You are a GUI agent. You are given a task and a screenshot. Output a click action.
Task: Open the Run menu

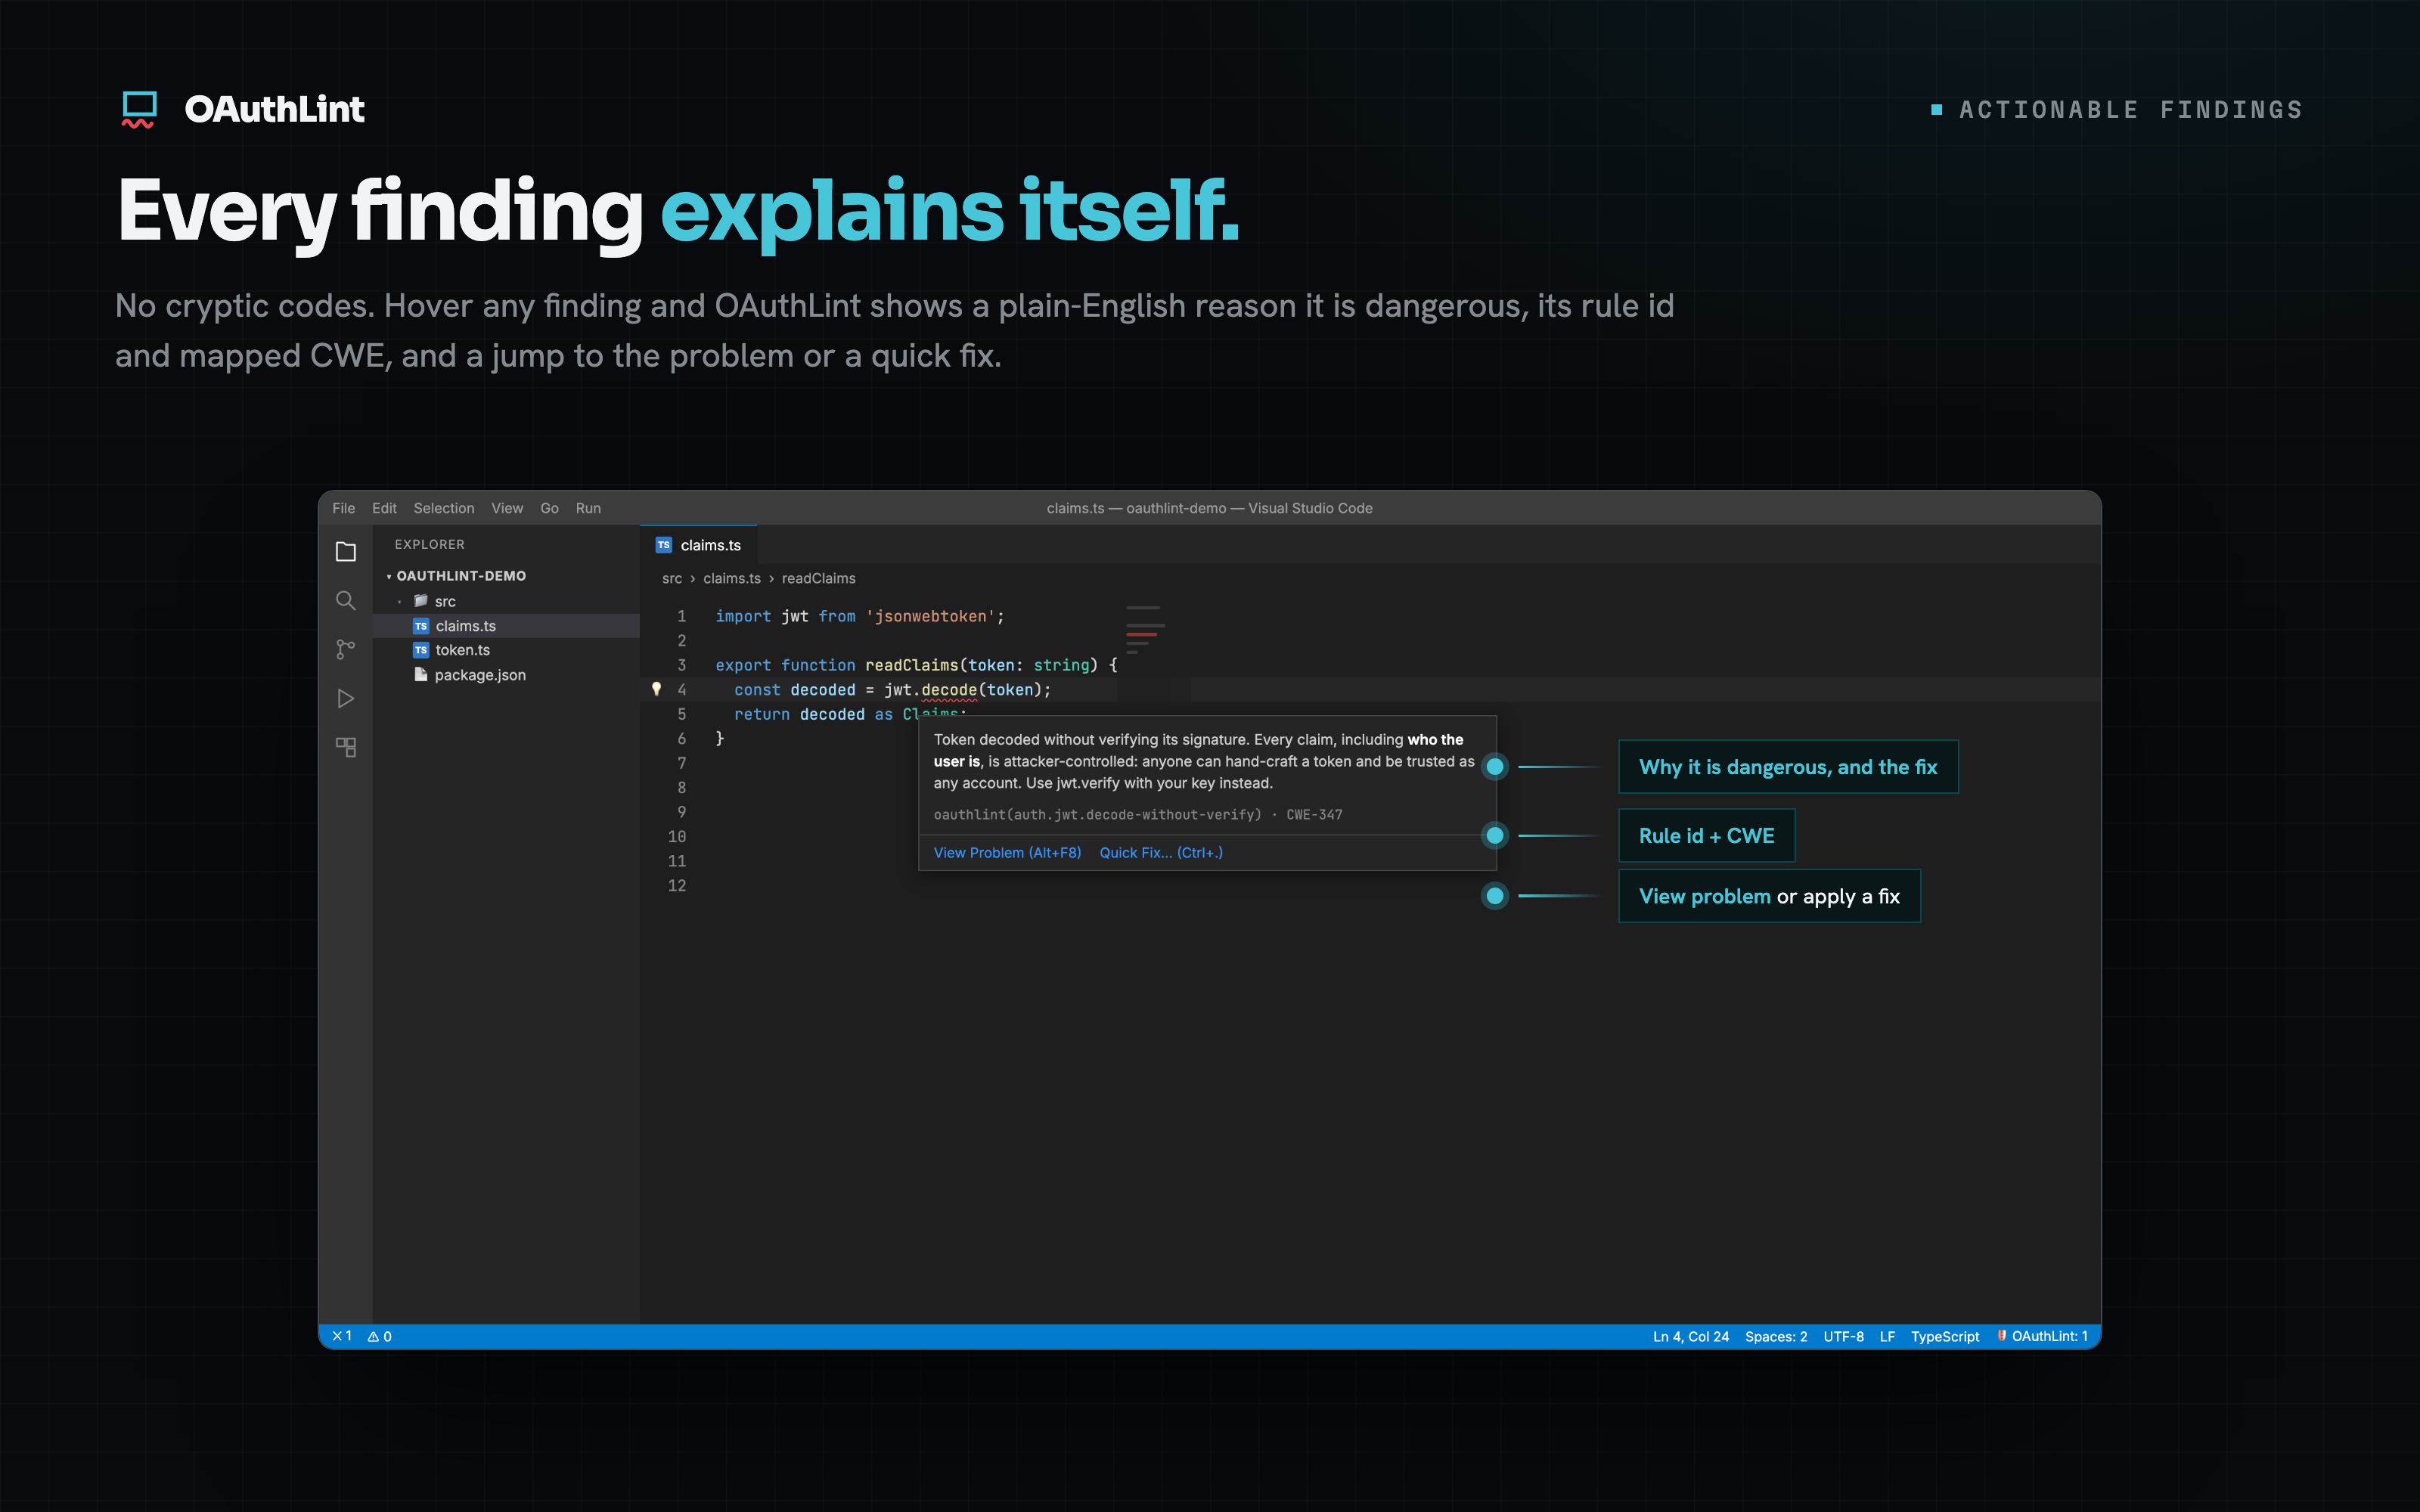coord(588,508)
